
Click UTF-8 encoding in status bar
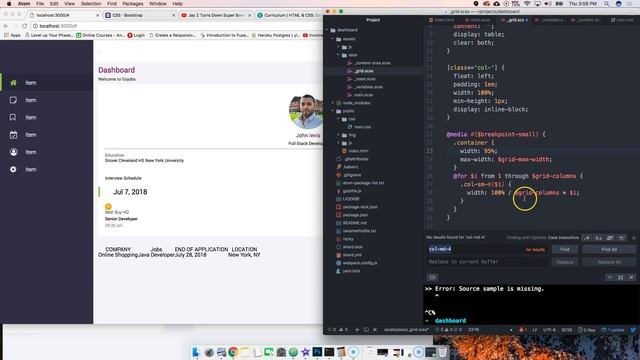click(549, 330)
